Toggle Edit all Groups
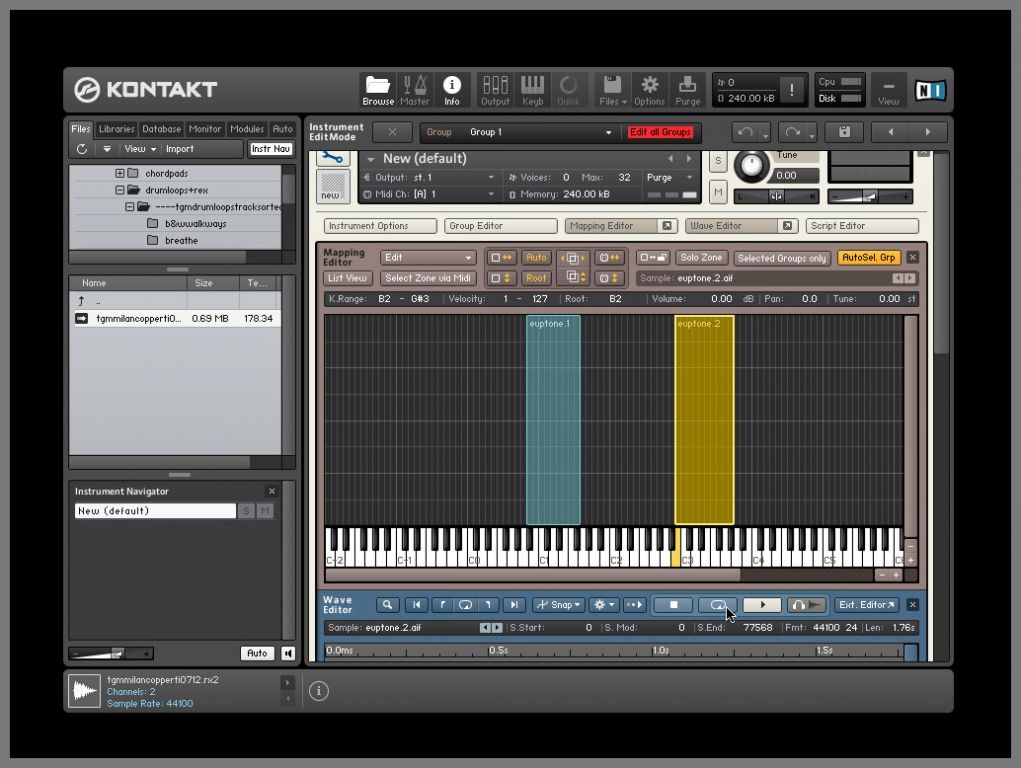The height and width of the screenshot is (768, 1021). (660, 132)
